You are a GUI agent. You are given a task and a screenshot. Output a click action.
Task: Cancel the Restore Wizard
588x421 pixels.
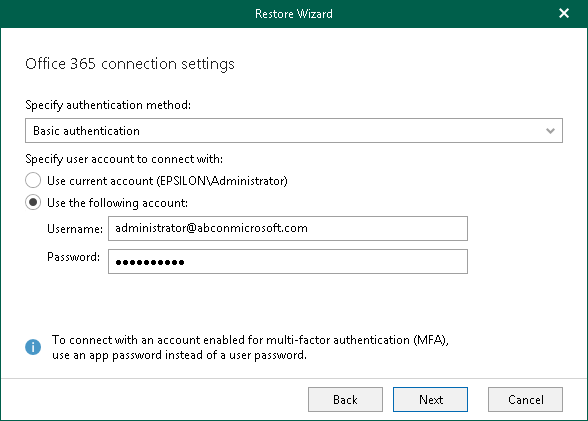(525, 400)
